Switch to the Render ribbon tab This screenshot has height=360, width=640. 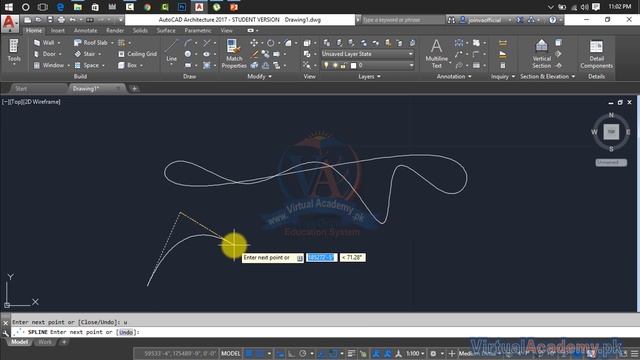(x=115, y=31)
